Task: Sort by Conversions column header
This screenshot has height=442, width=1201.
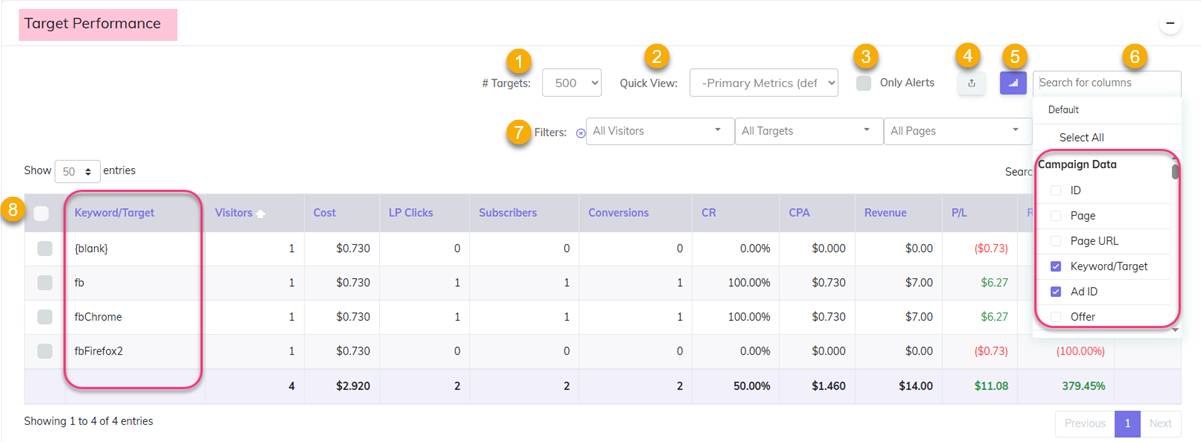Action: 618,213
